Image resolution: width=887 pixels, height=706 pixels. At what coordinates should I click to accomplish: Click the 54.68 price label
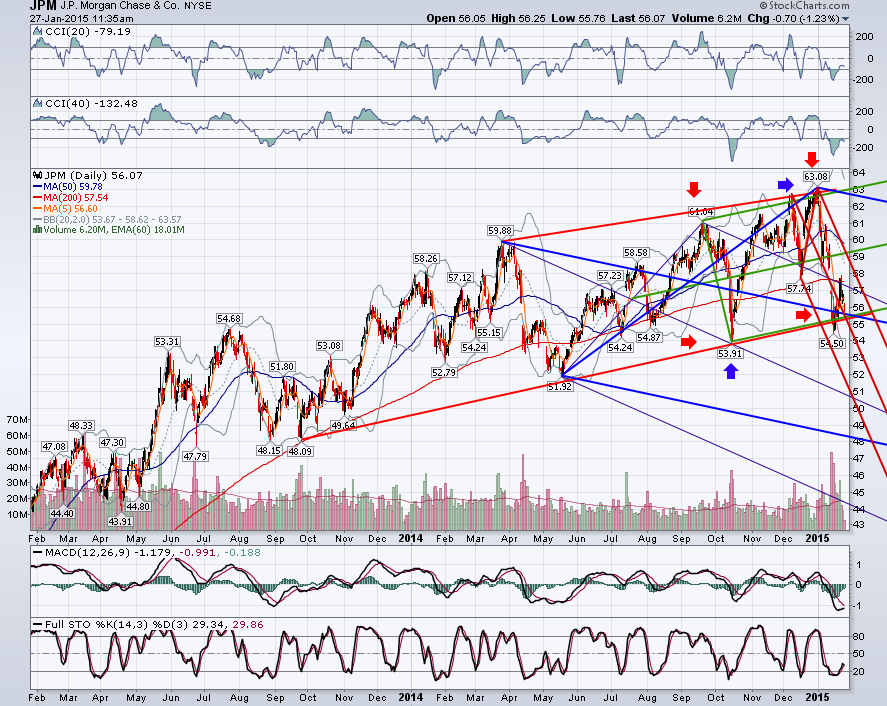(x=229, y=318)
